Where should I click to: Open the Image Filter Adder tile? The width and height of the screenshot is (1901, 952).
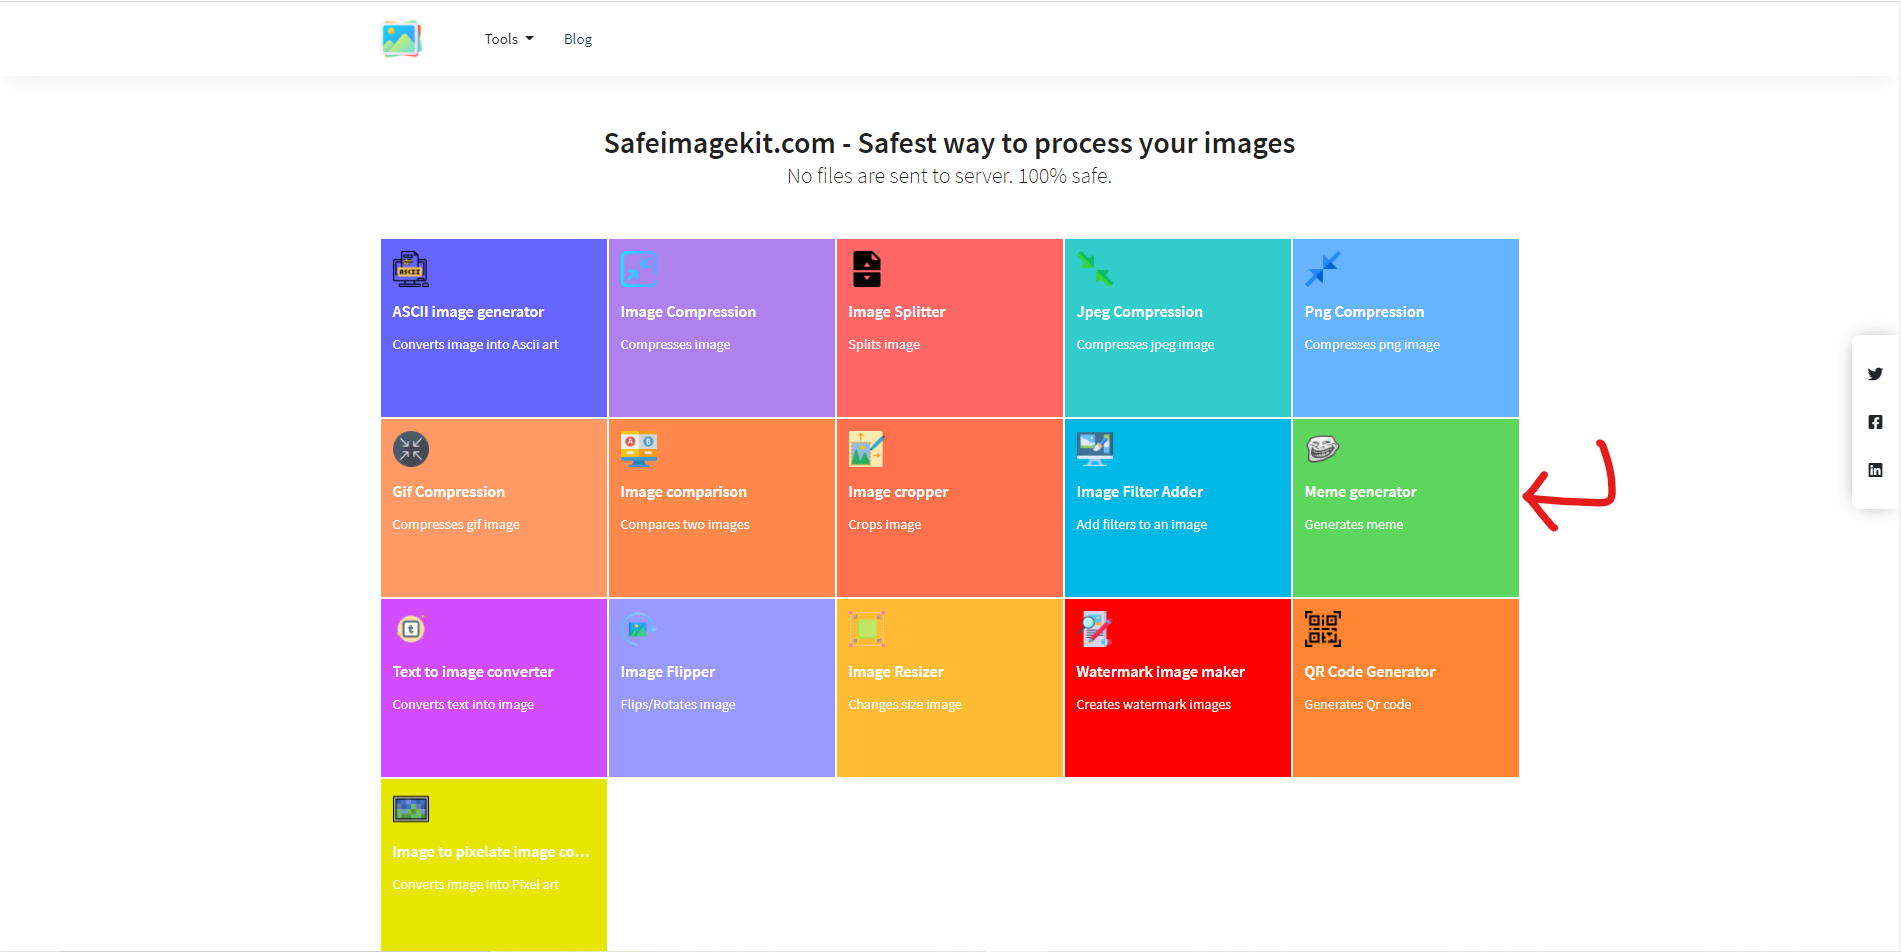[x=1178, y=508]
